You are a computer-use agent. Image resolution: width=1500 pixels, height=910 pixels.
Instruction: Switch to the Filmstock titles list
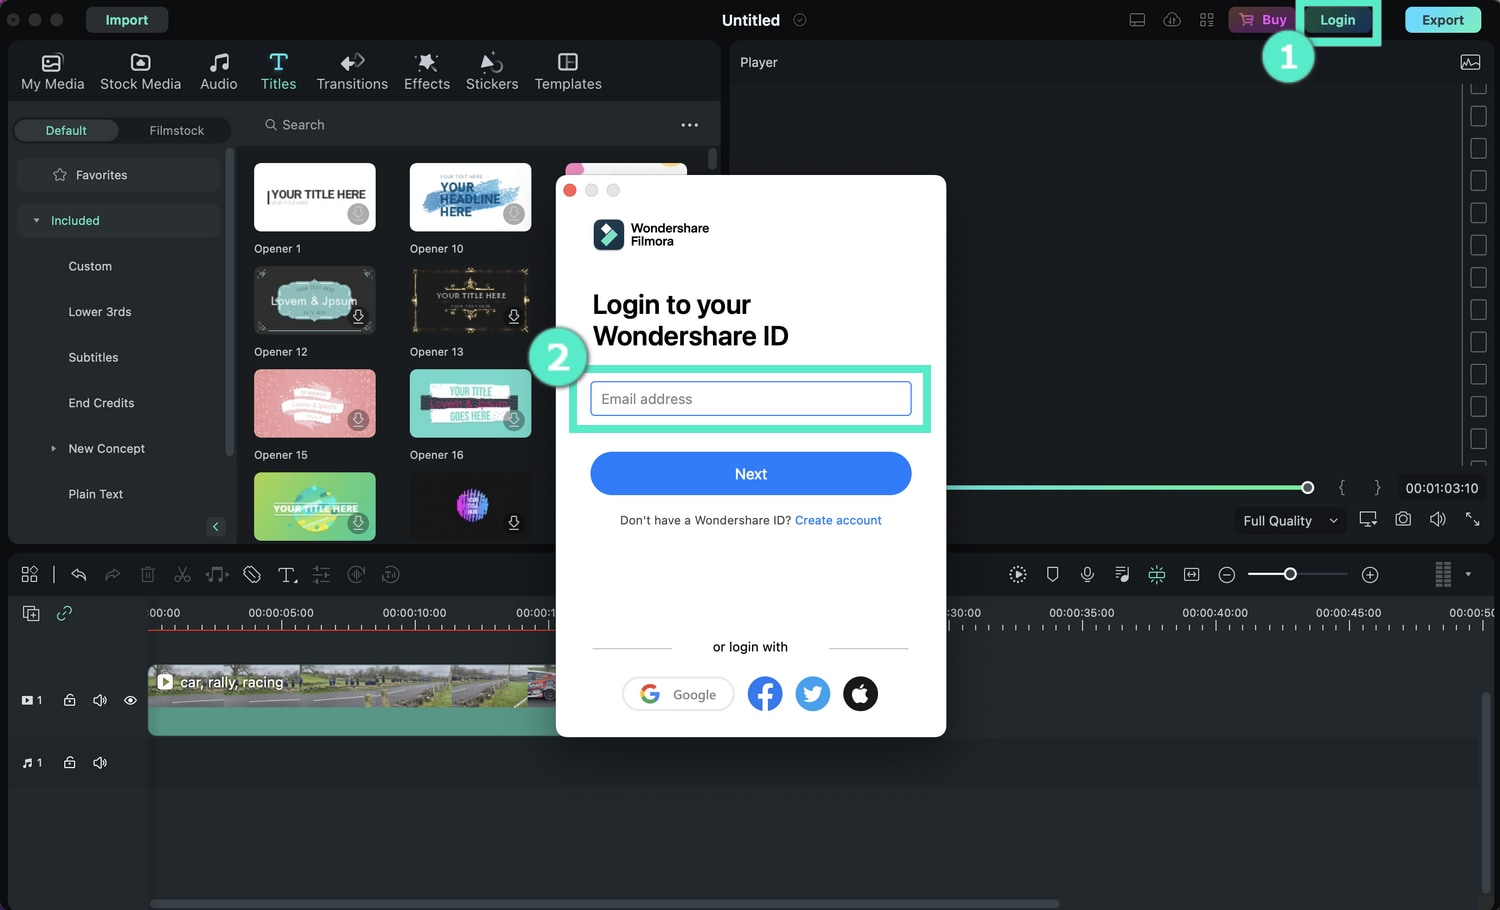[x=176, y=130]
